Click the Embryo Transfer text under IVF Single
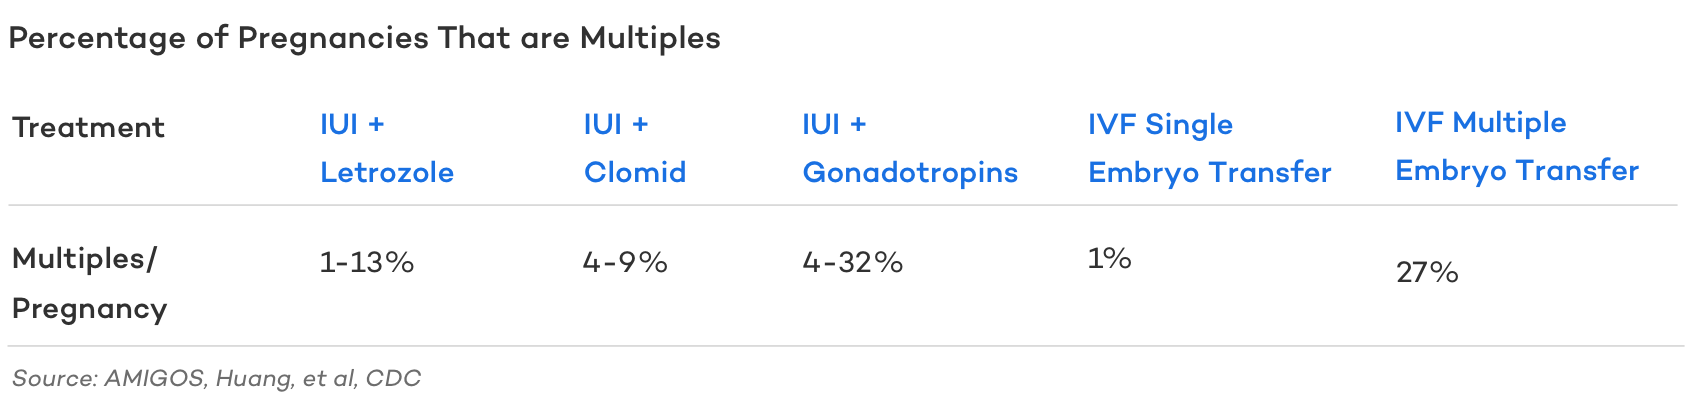Viewport: 1686px width, 414px height. tap(1210, 173)
